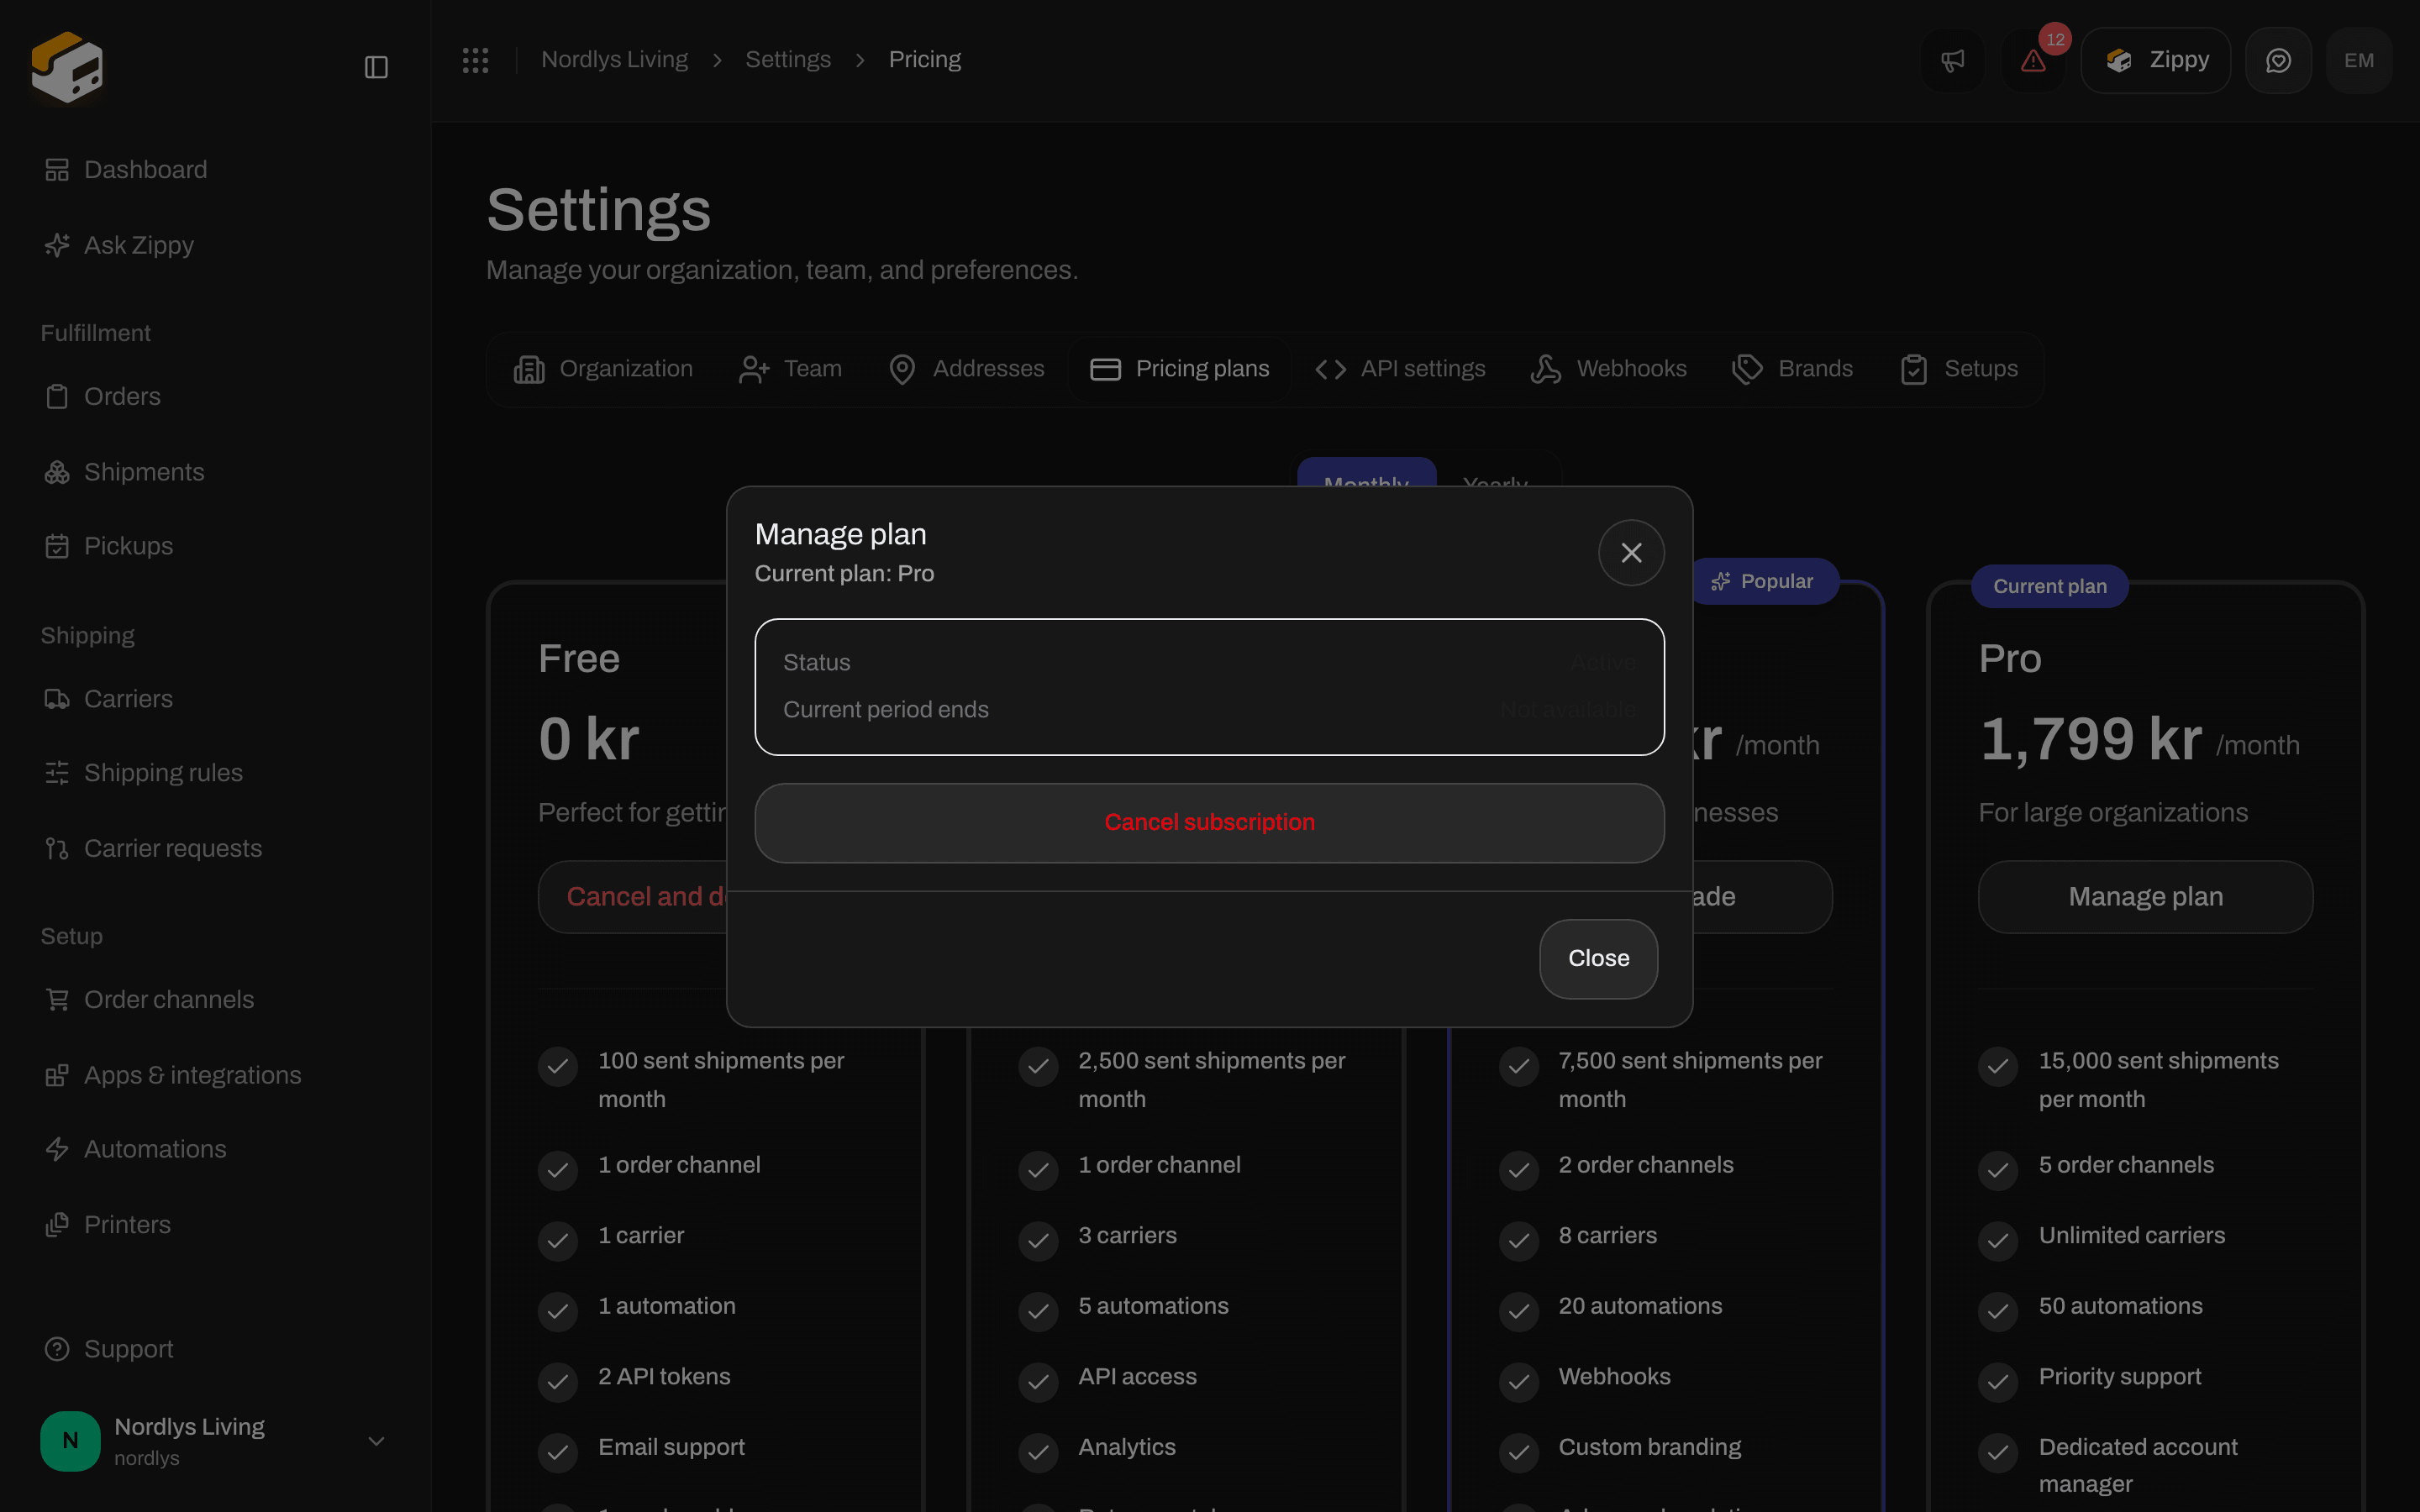Click Cancel subscription button
Image resolution: width=2420 pixels, height=1512 pixels.
(x=1209, y=823)
